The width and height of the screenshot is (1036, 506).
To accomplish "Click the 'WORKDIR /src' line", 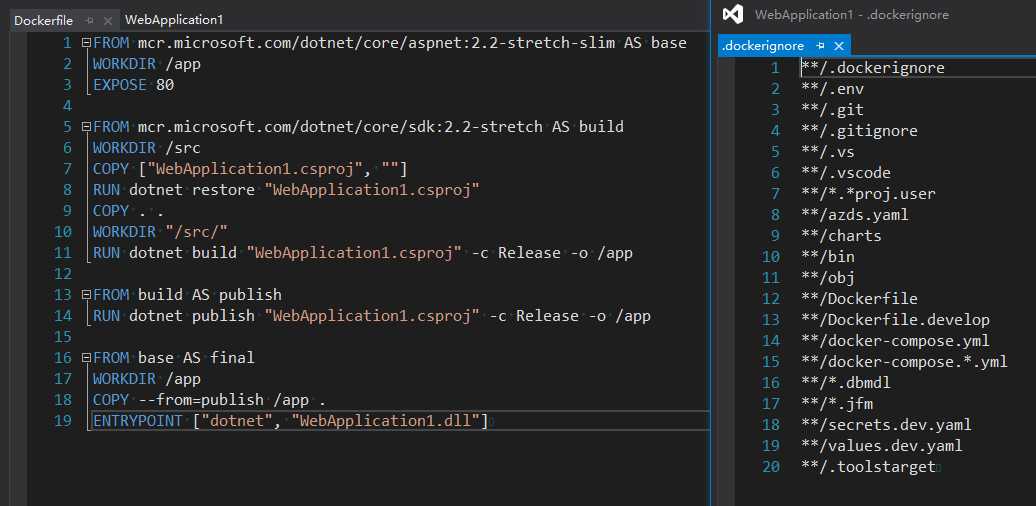I will 147,147.
